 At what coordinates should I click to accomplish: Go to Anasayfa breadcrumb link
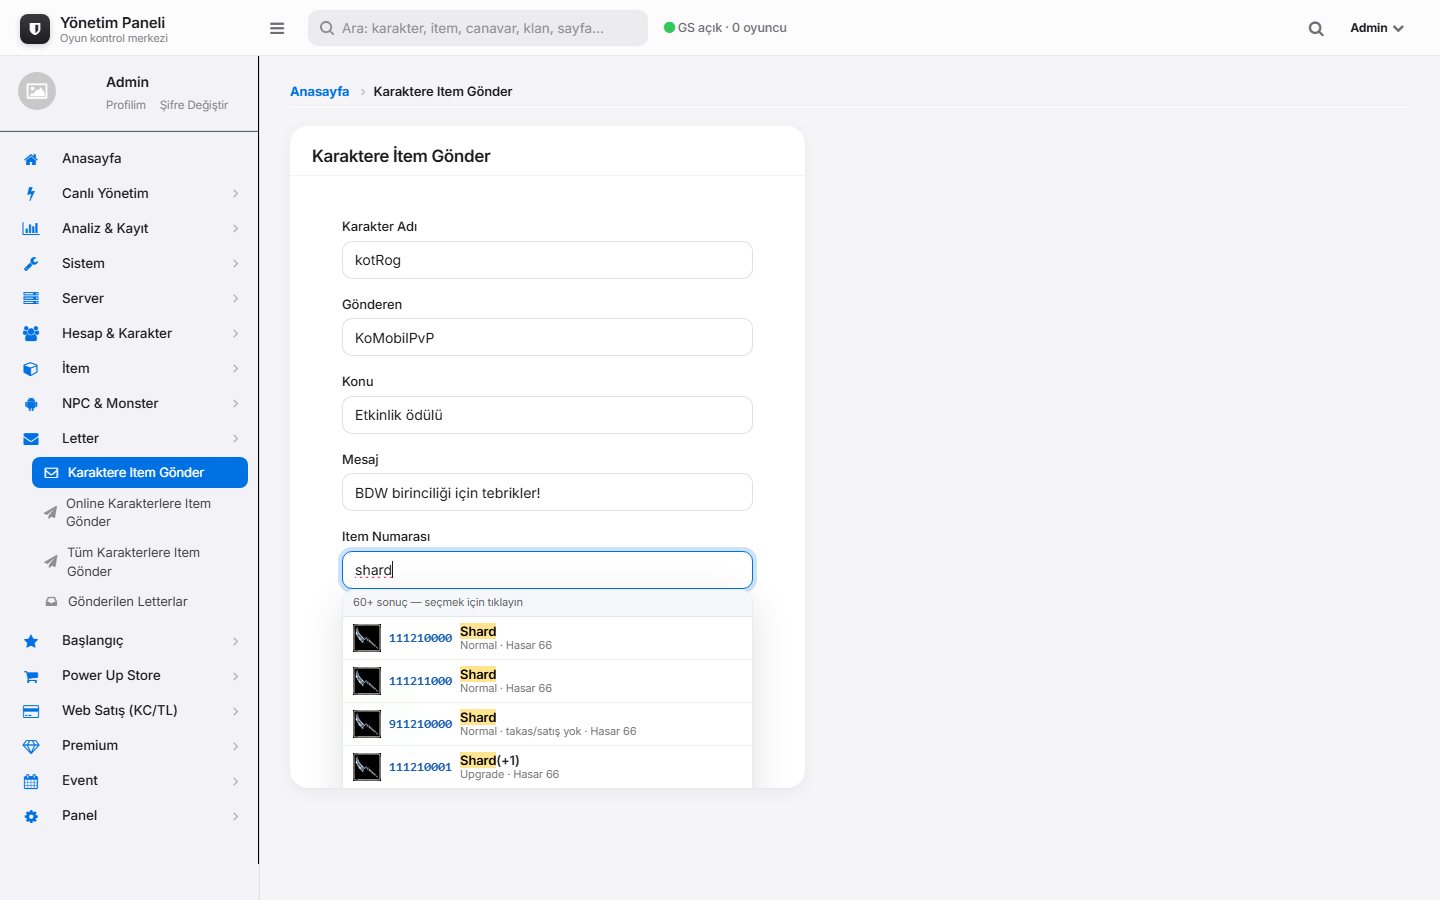click(x=320, y=91)
